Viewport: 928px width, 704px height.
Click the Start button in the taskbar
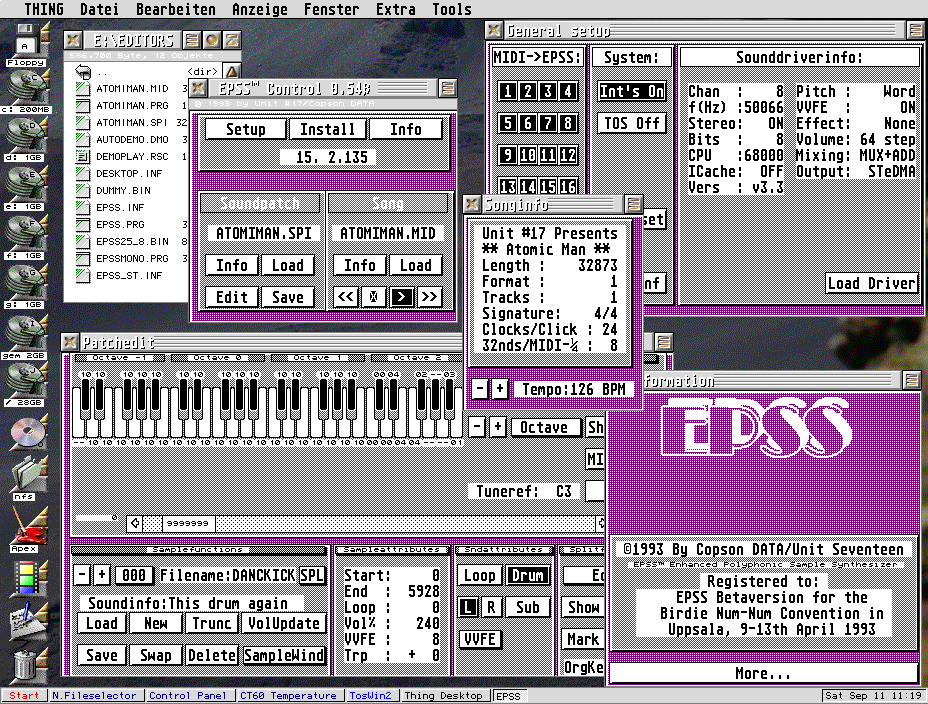point(24,696)
